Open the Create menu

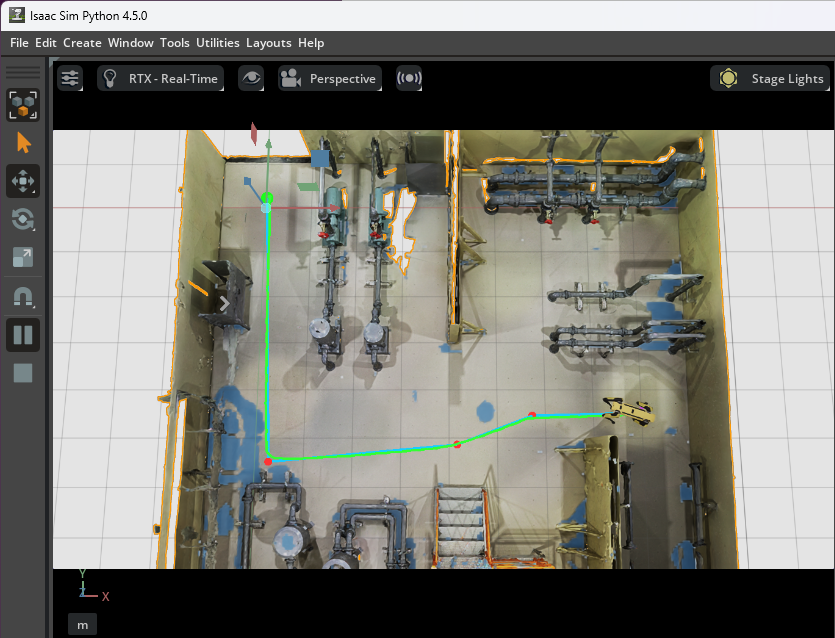click(x=82, y=43)
